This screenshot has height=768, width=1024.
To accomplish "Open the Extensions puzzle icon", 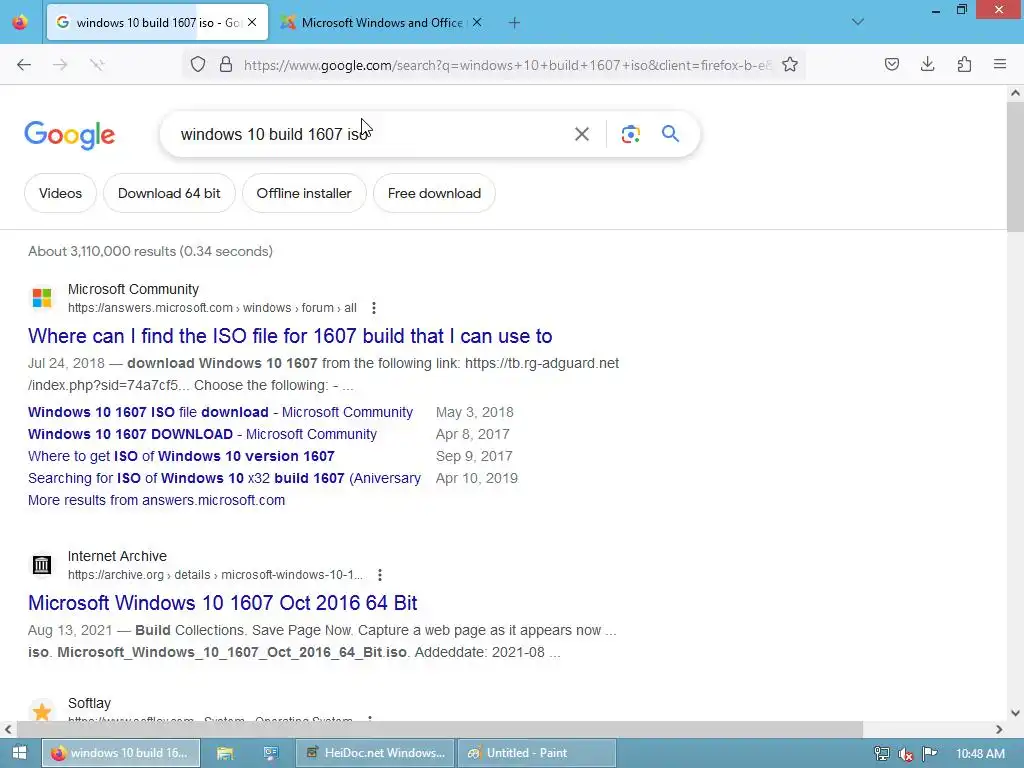I will [x=964, y=64].
